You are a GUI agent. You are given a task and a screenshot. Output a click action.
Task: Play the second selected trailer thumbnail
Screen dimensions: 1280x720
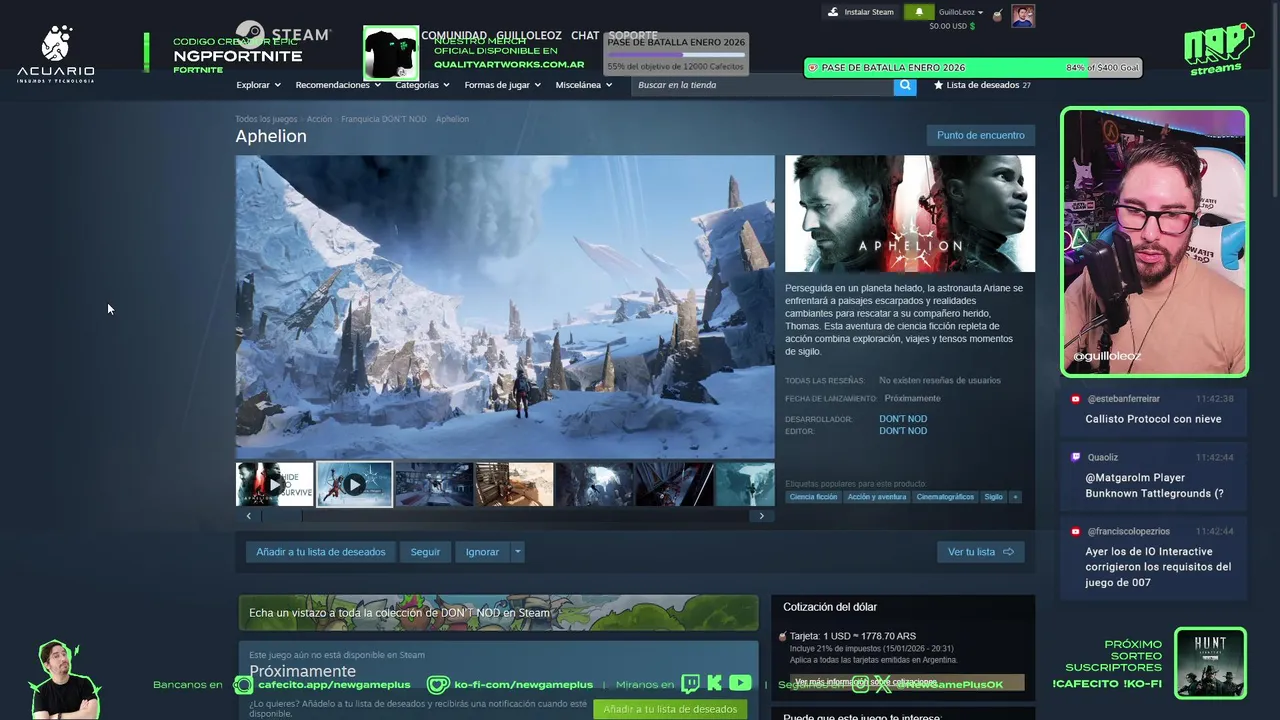tap(354, 484)
